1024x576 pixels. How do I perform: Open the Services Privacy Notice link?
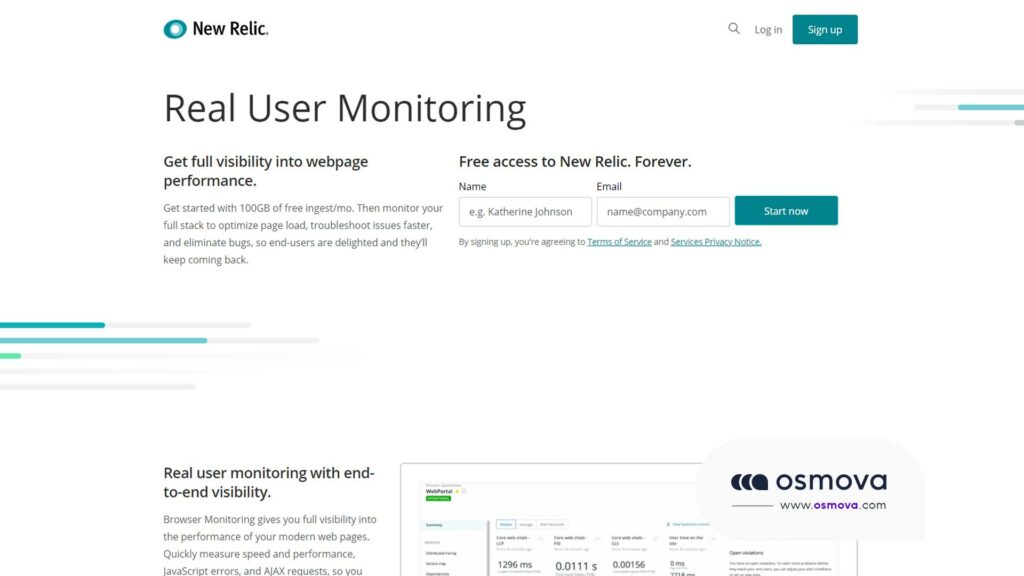(x=716, y=242)
